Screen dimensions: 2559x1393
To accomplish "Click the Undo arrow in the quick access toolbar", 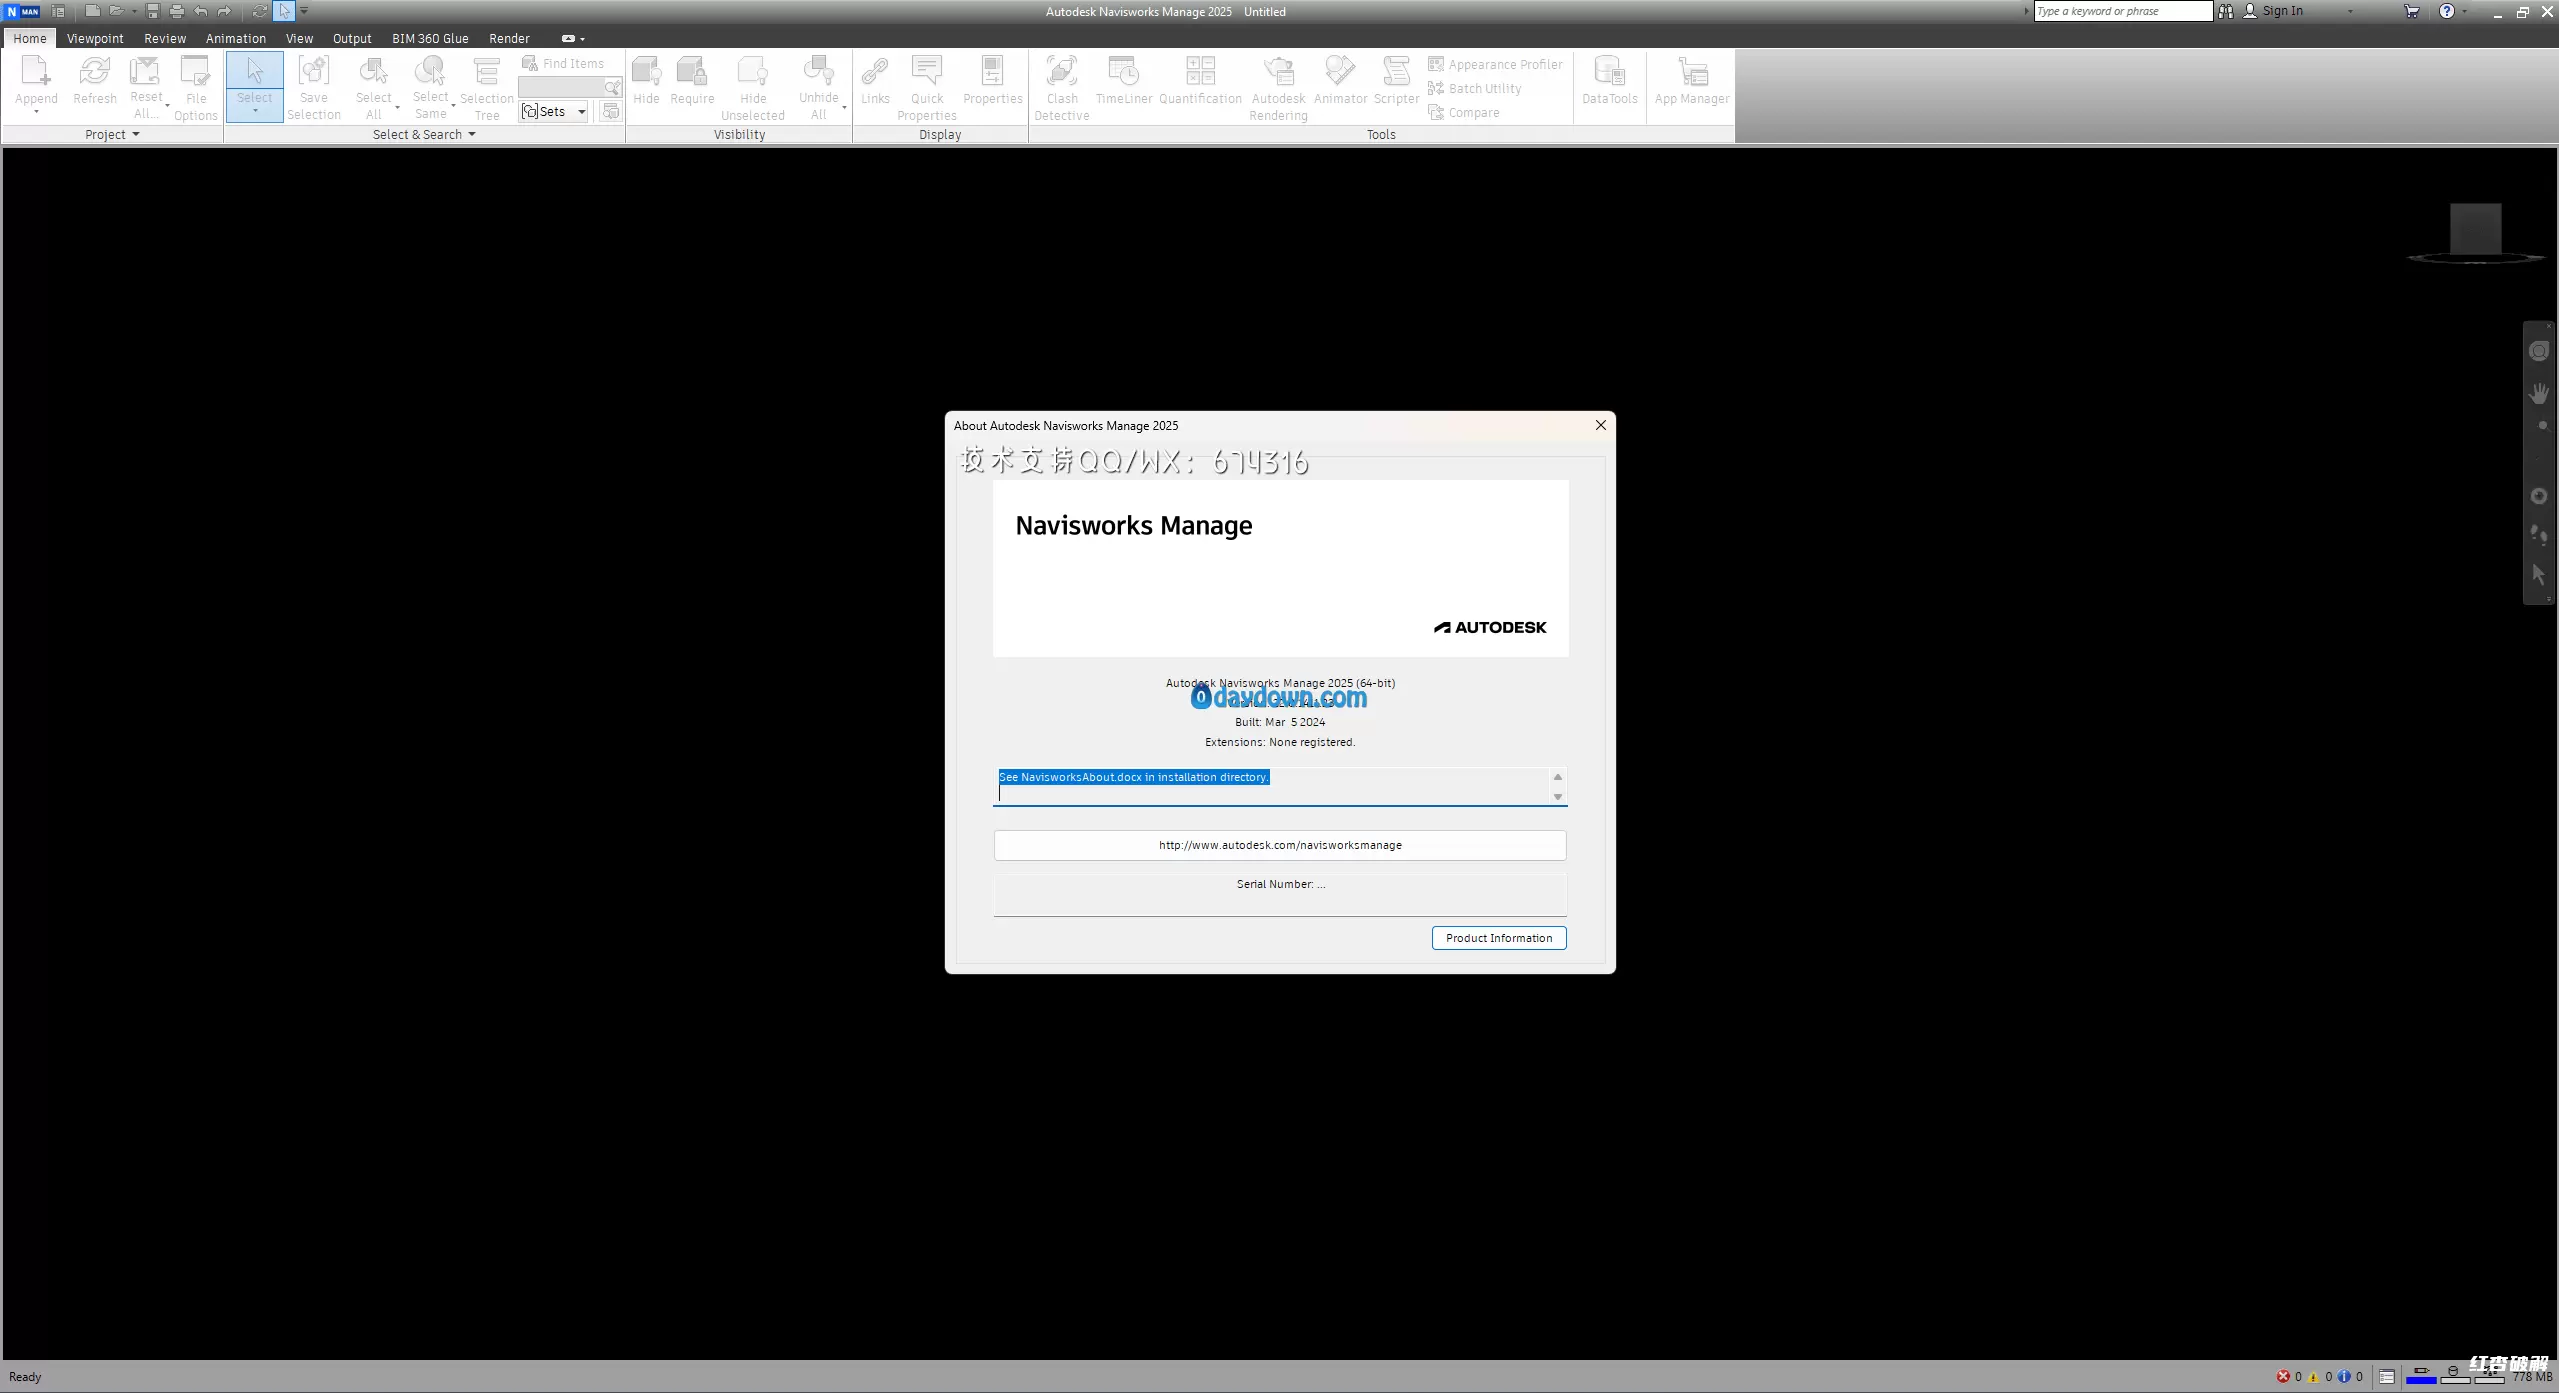I will pos(201,11).
